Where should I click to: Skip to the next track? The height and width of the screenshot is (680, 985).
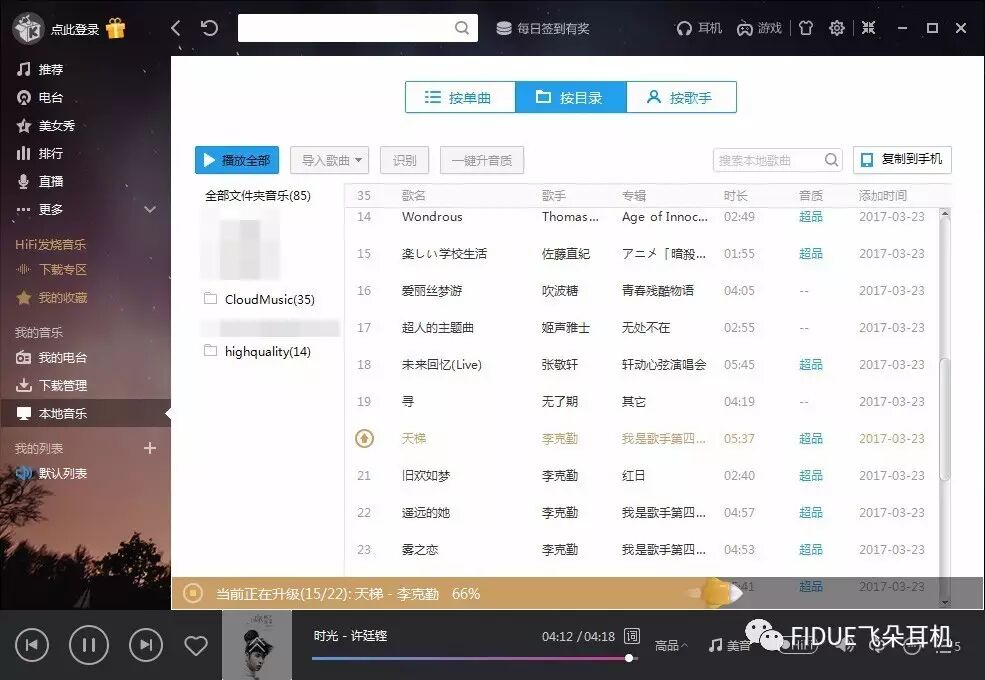(x=146, y=645)
